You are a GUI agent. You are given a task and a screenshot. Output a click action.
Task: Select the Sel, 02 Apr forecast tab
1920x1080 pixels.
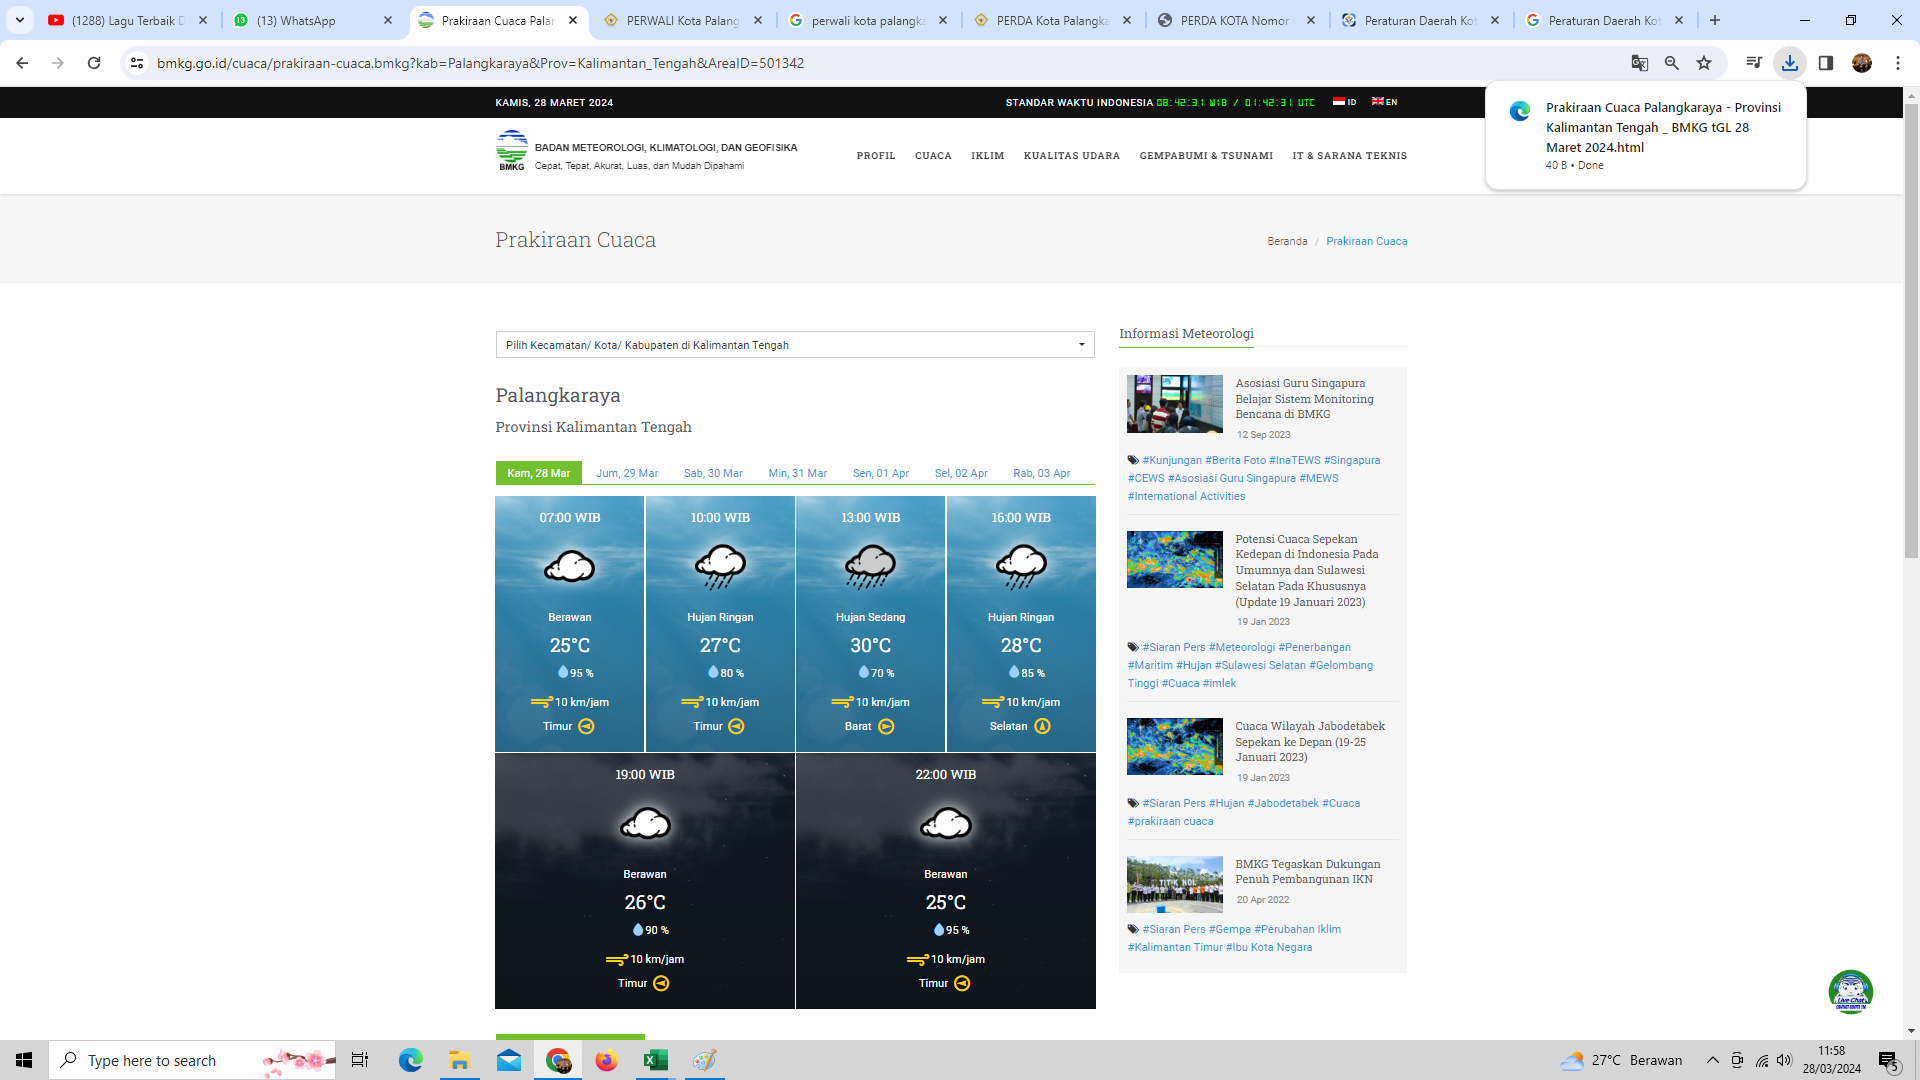point(961,473)
